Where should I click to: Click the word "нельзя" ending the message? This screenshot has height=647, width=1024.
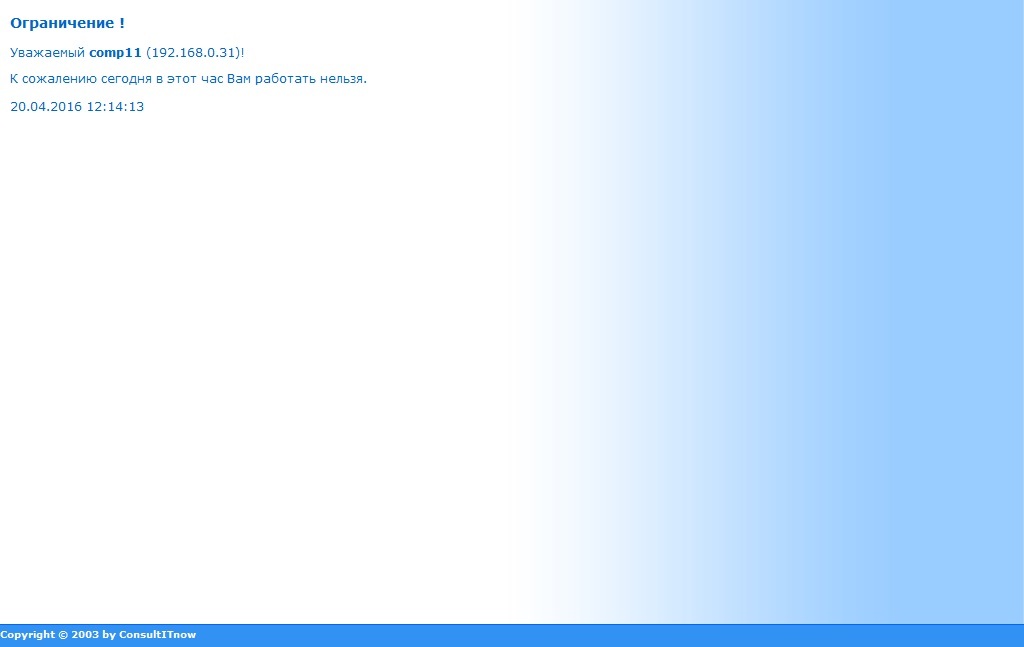pos(345,79)
